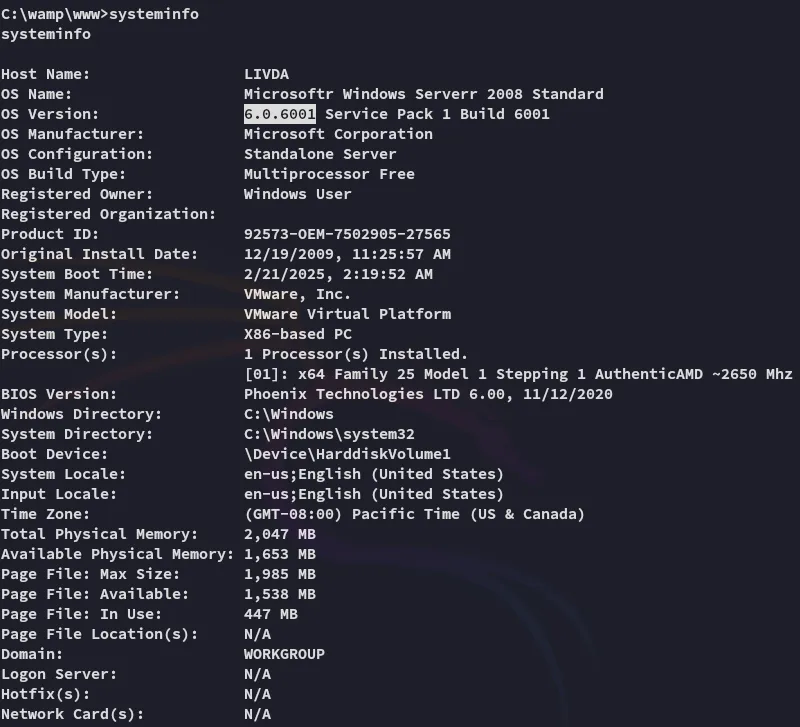Click the Original Install Date value

(x=347, y=254)
